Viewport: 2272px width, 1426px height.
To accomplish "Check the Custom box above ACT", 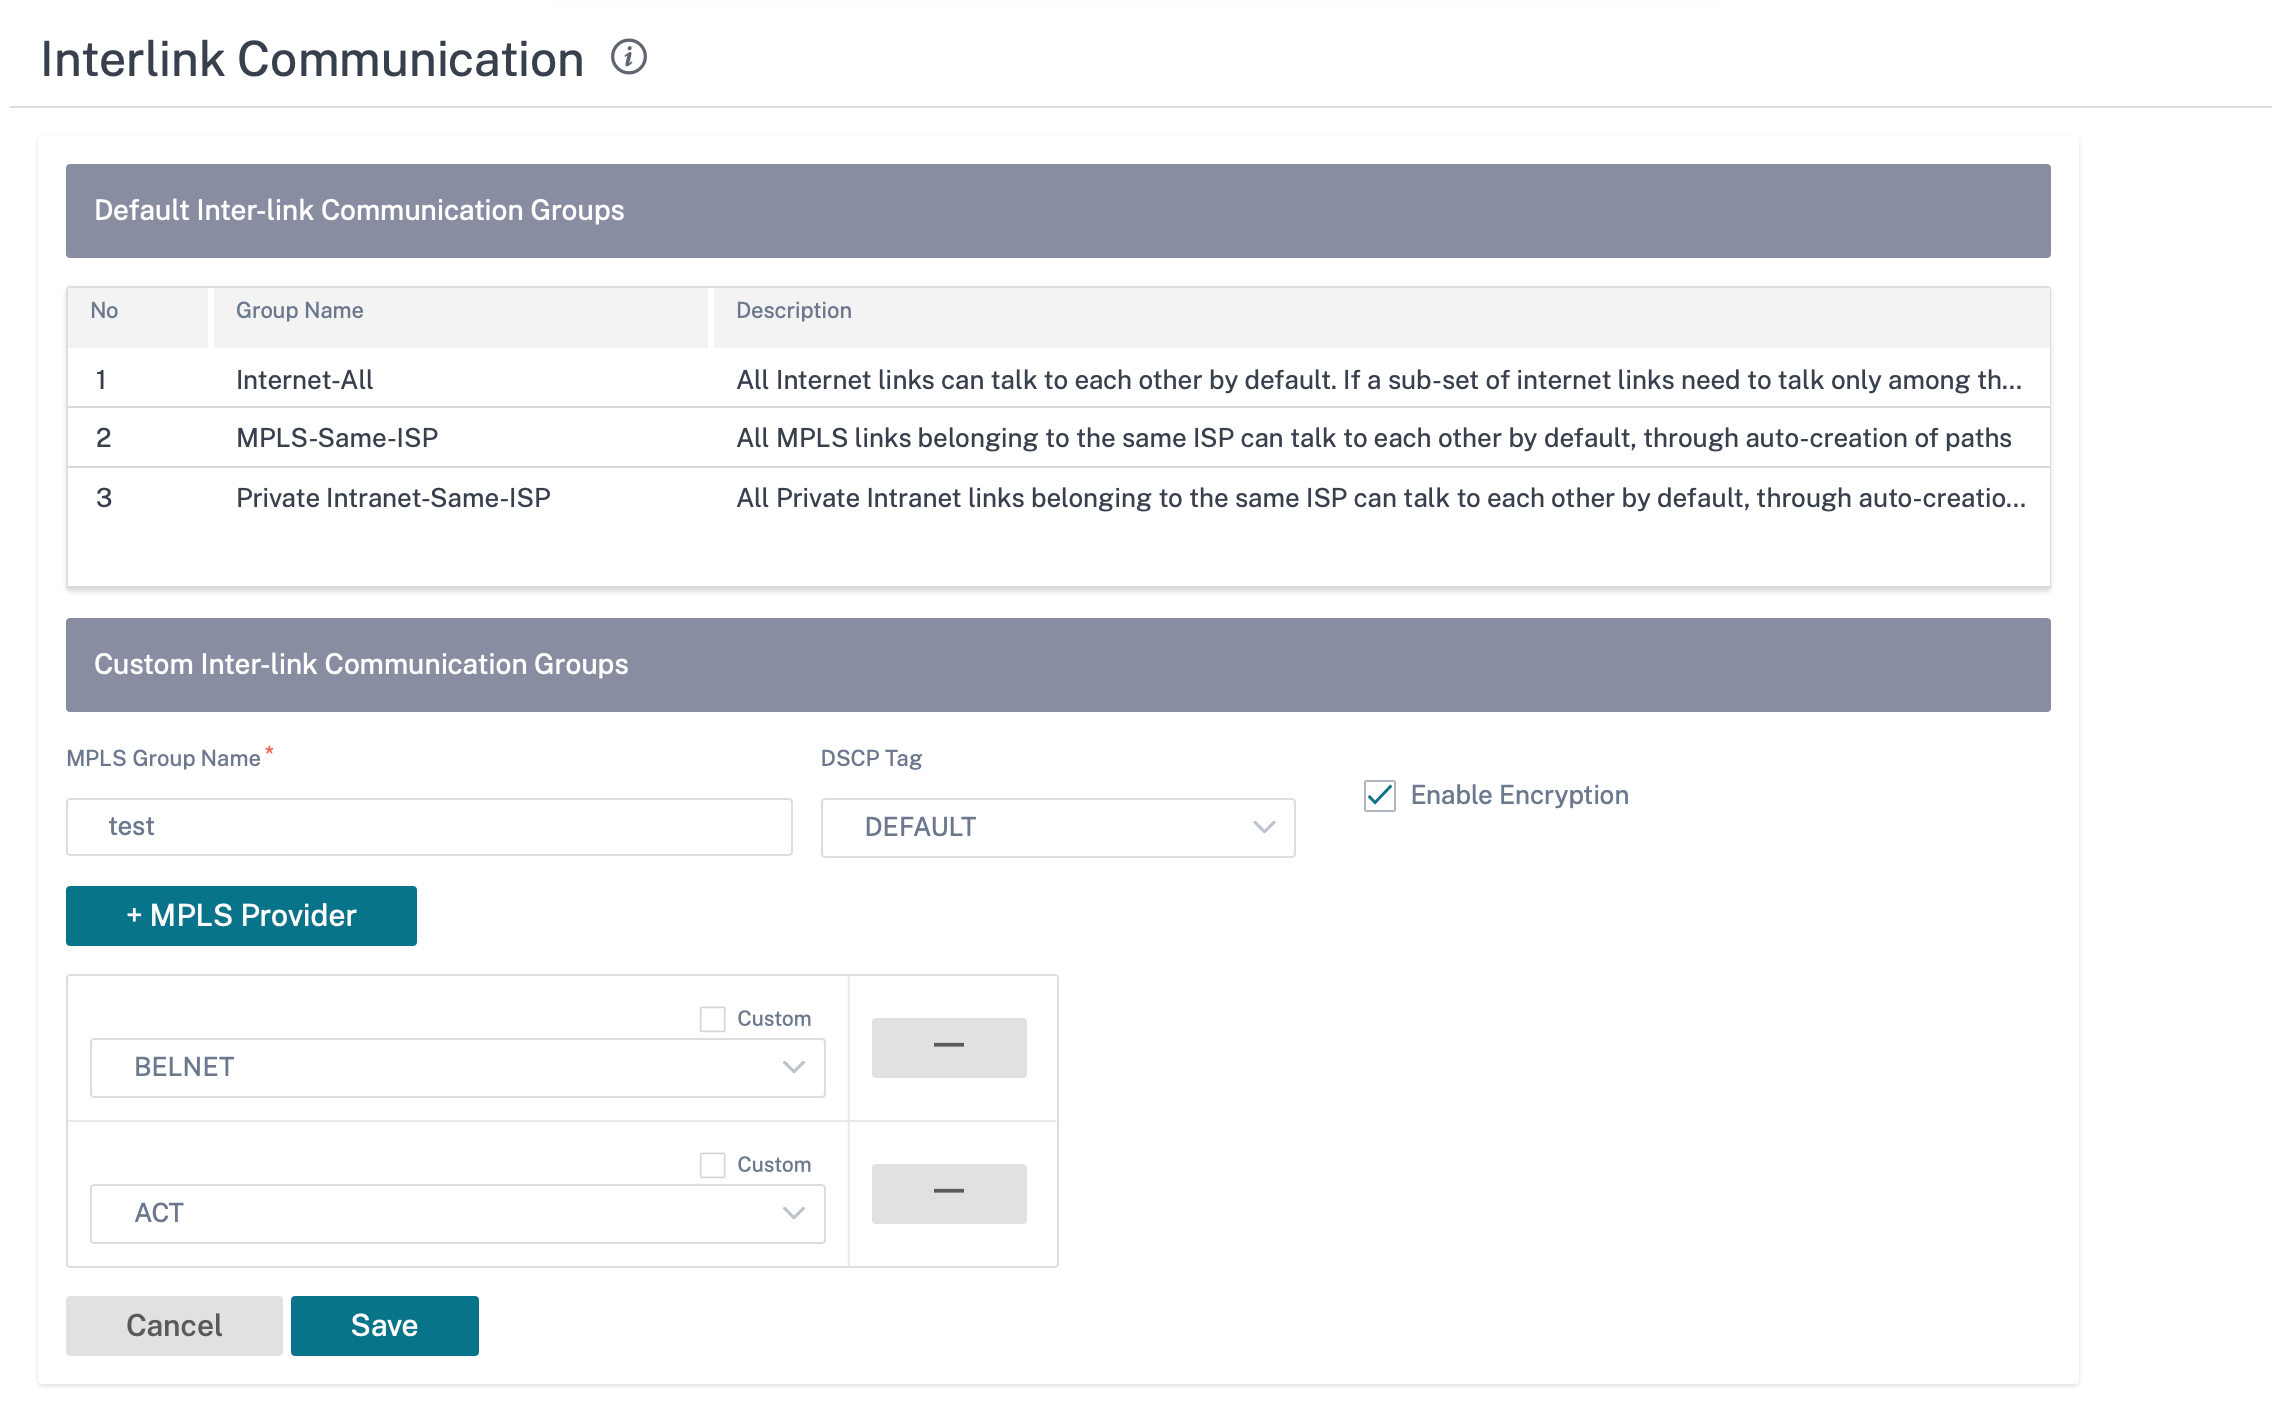I will [712, 1165].
